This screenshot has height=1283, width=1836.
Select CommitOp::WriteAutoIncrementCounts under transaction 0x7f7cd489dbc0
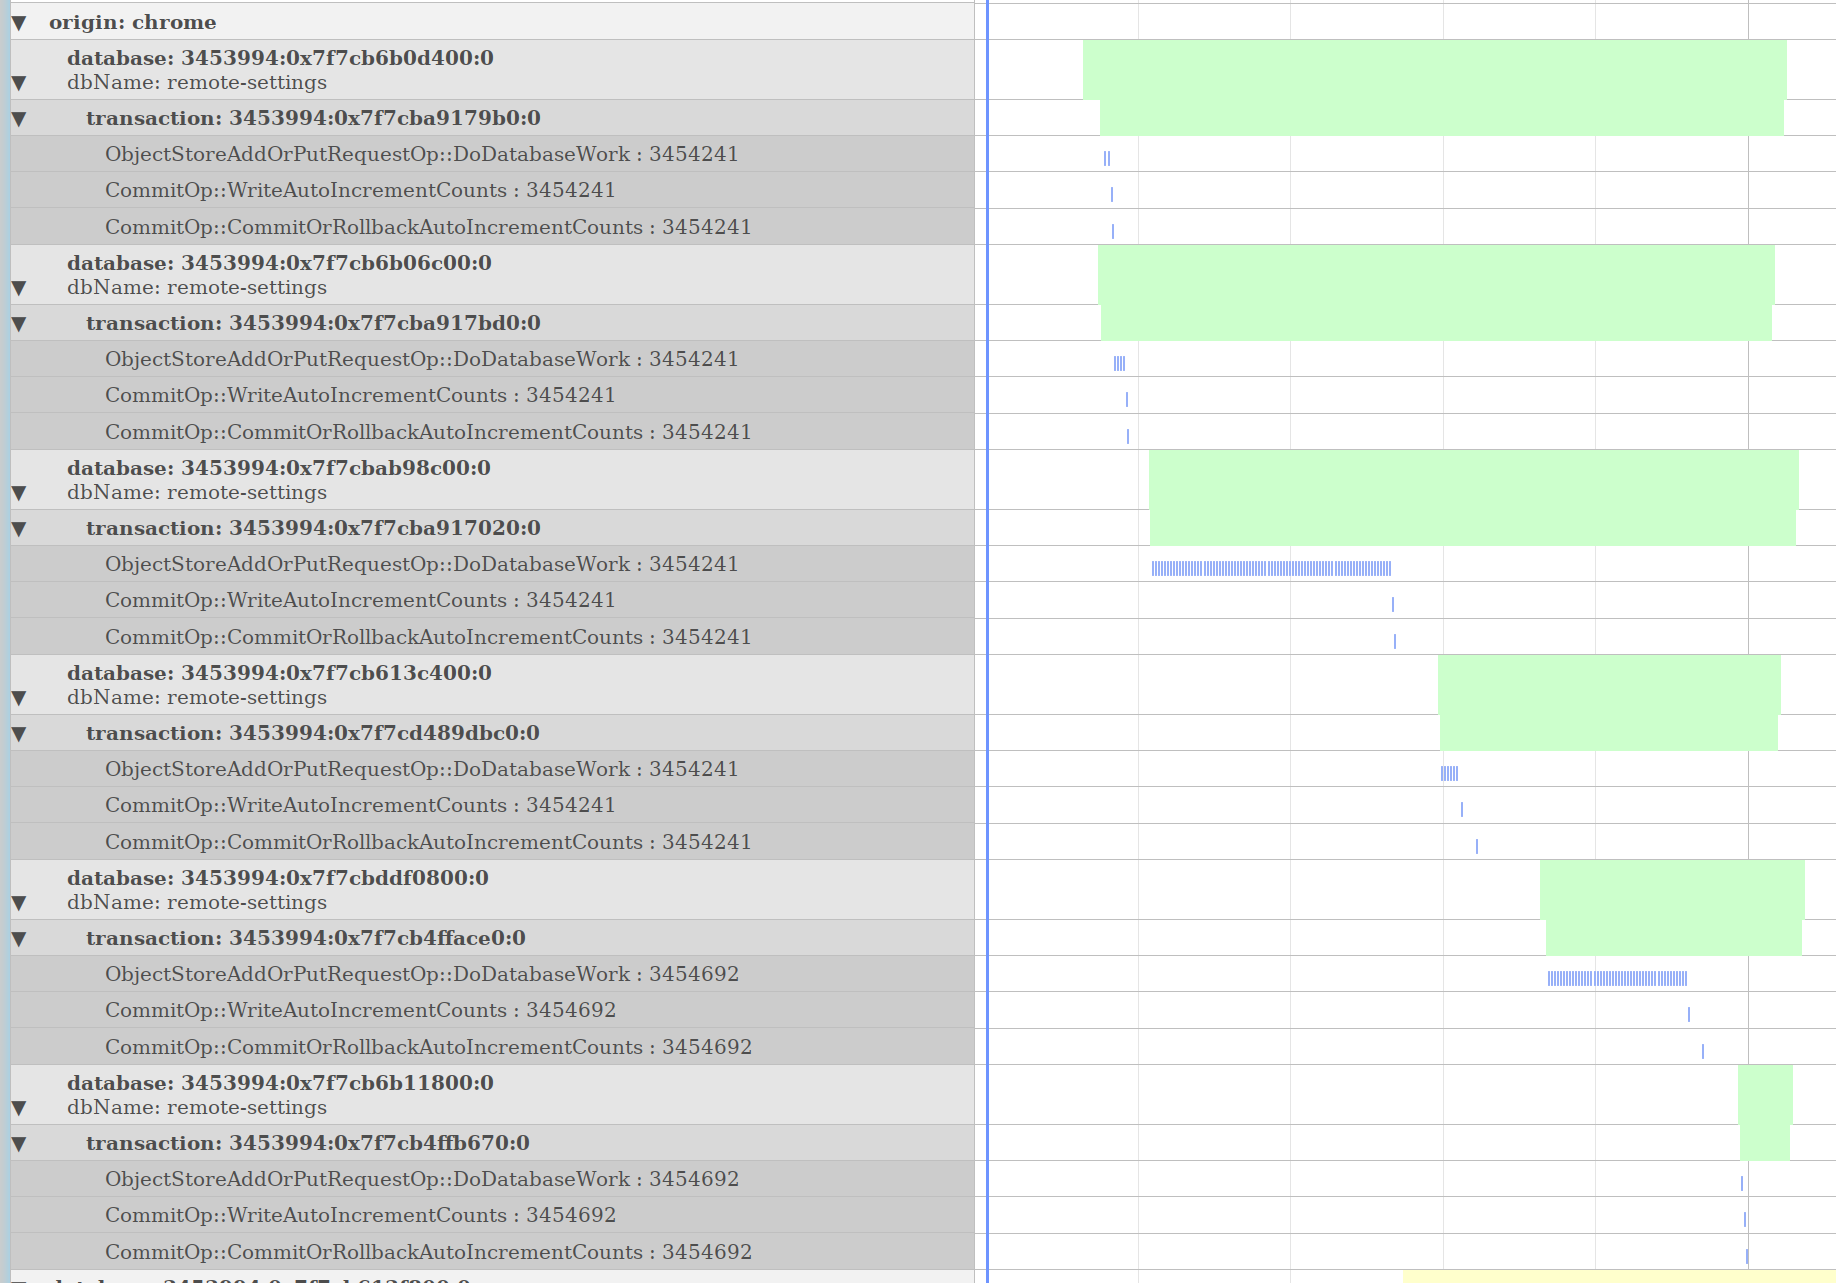tap(492, 805)
